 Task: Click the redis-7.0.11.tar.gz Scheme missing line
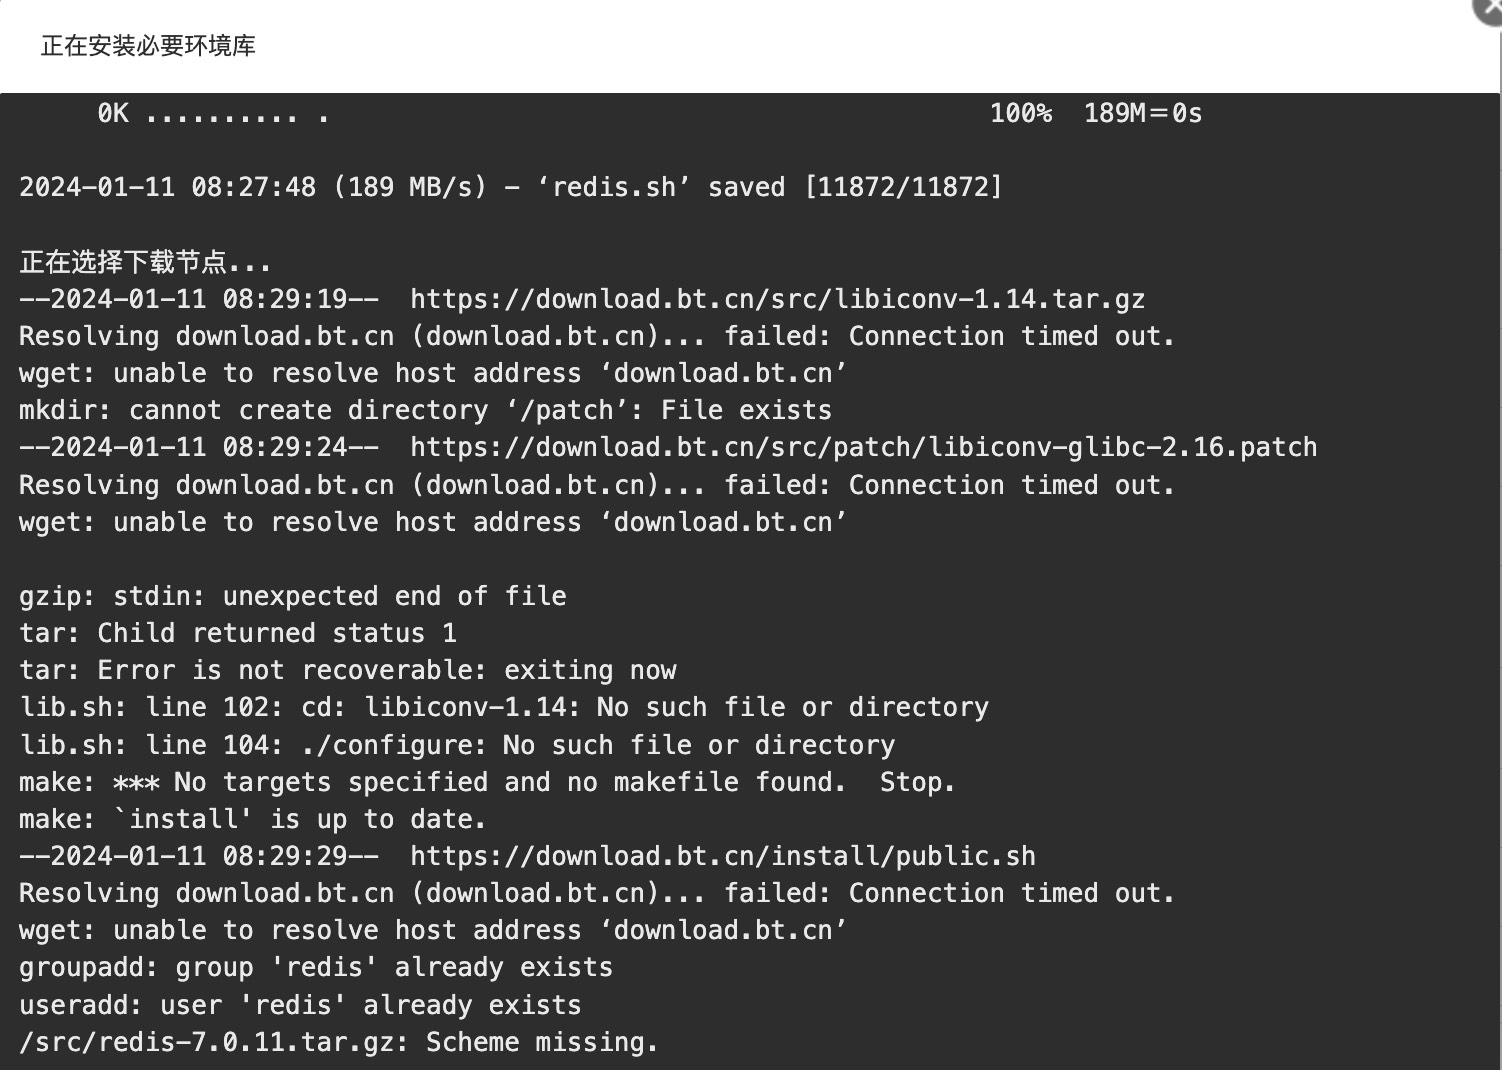point(338,1042)
